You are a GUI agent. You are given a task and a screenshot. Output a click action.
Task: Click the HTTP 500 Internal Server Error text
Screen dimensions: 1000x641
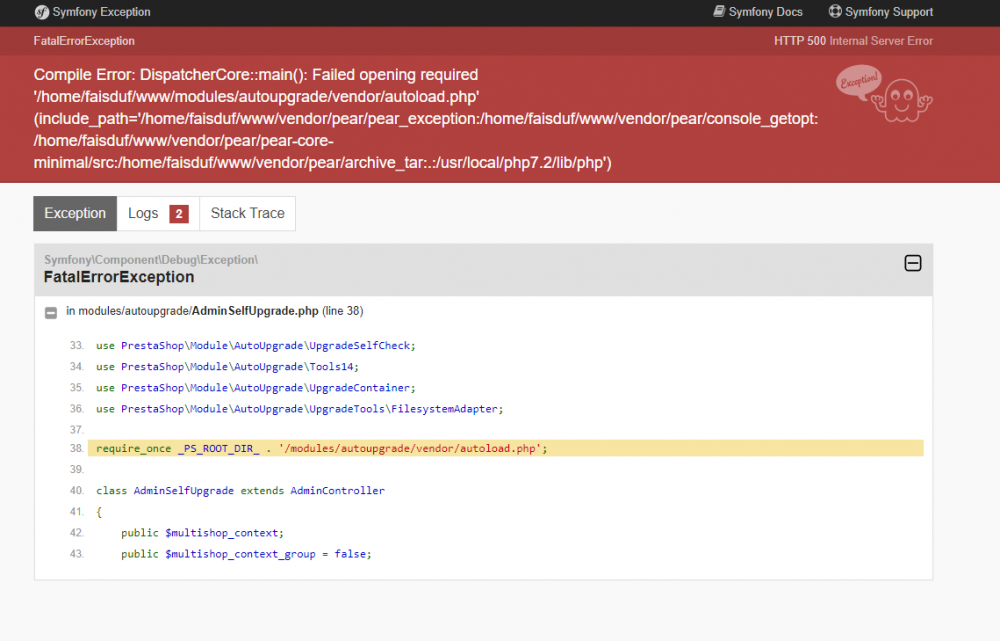point(853,41)
